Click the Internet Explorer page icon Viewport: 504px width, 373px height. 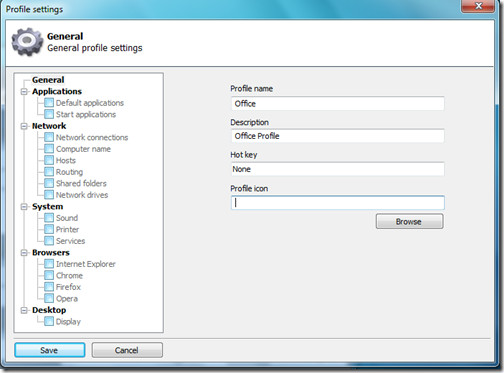pyautogui.click(x=49, y=264)
